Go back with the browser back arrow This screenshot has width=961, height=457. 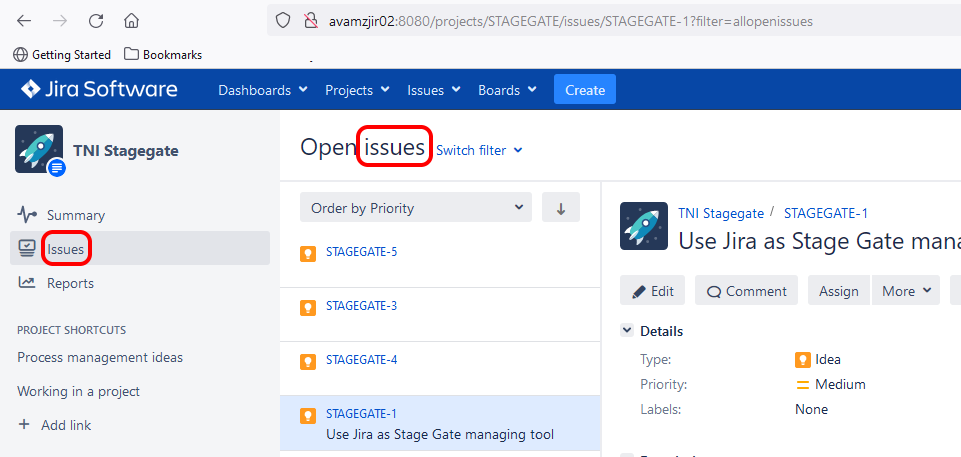pos(24,21)
